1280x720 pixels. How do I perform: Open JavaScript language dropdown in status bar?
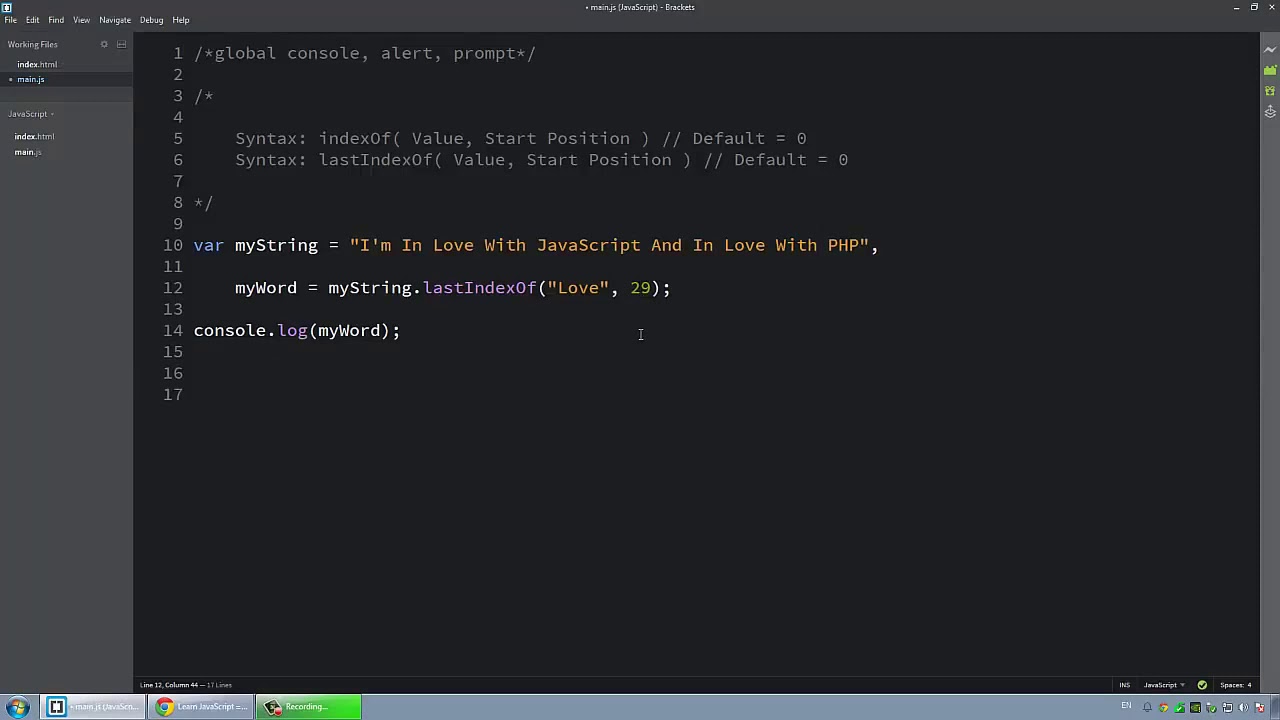pyautogui.click(x=1164, y=685)
